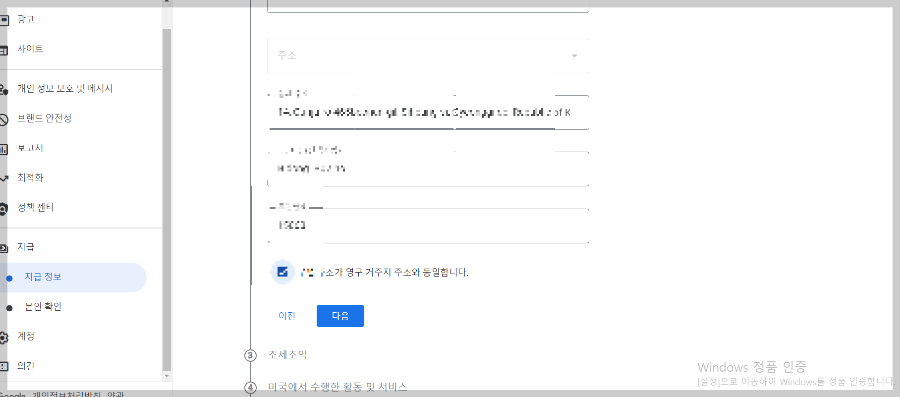This screenshot has height=397, width=900.
Task: Open the 약관 footer link
Action: coord(115,394)
